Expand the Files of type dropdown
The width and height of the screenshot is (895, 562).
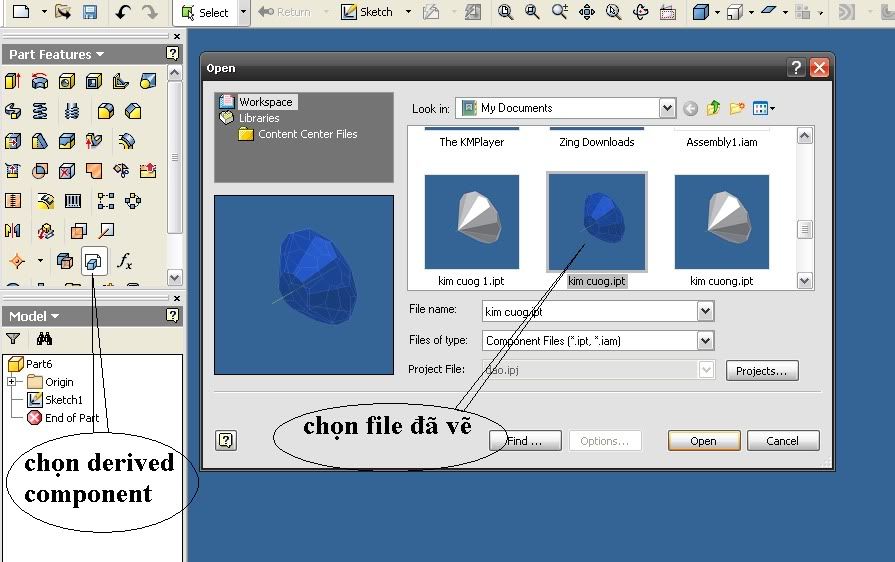706,341
